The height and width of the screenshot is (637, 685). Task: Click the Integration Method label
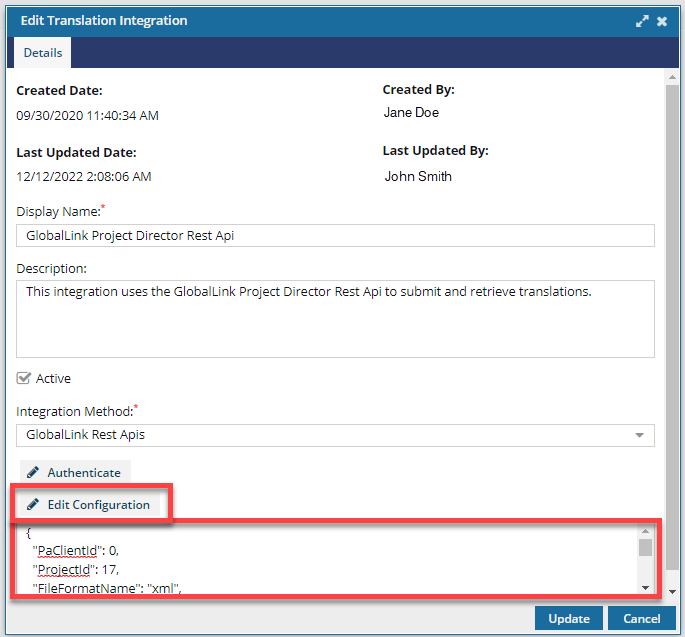point(77,411)
